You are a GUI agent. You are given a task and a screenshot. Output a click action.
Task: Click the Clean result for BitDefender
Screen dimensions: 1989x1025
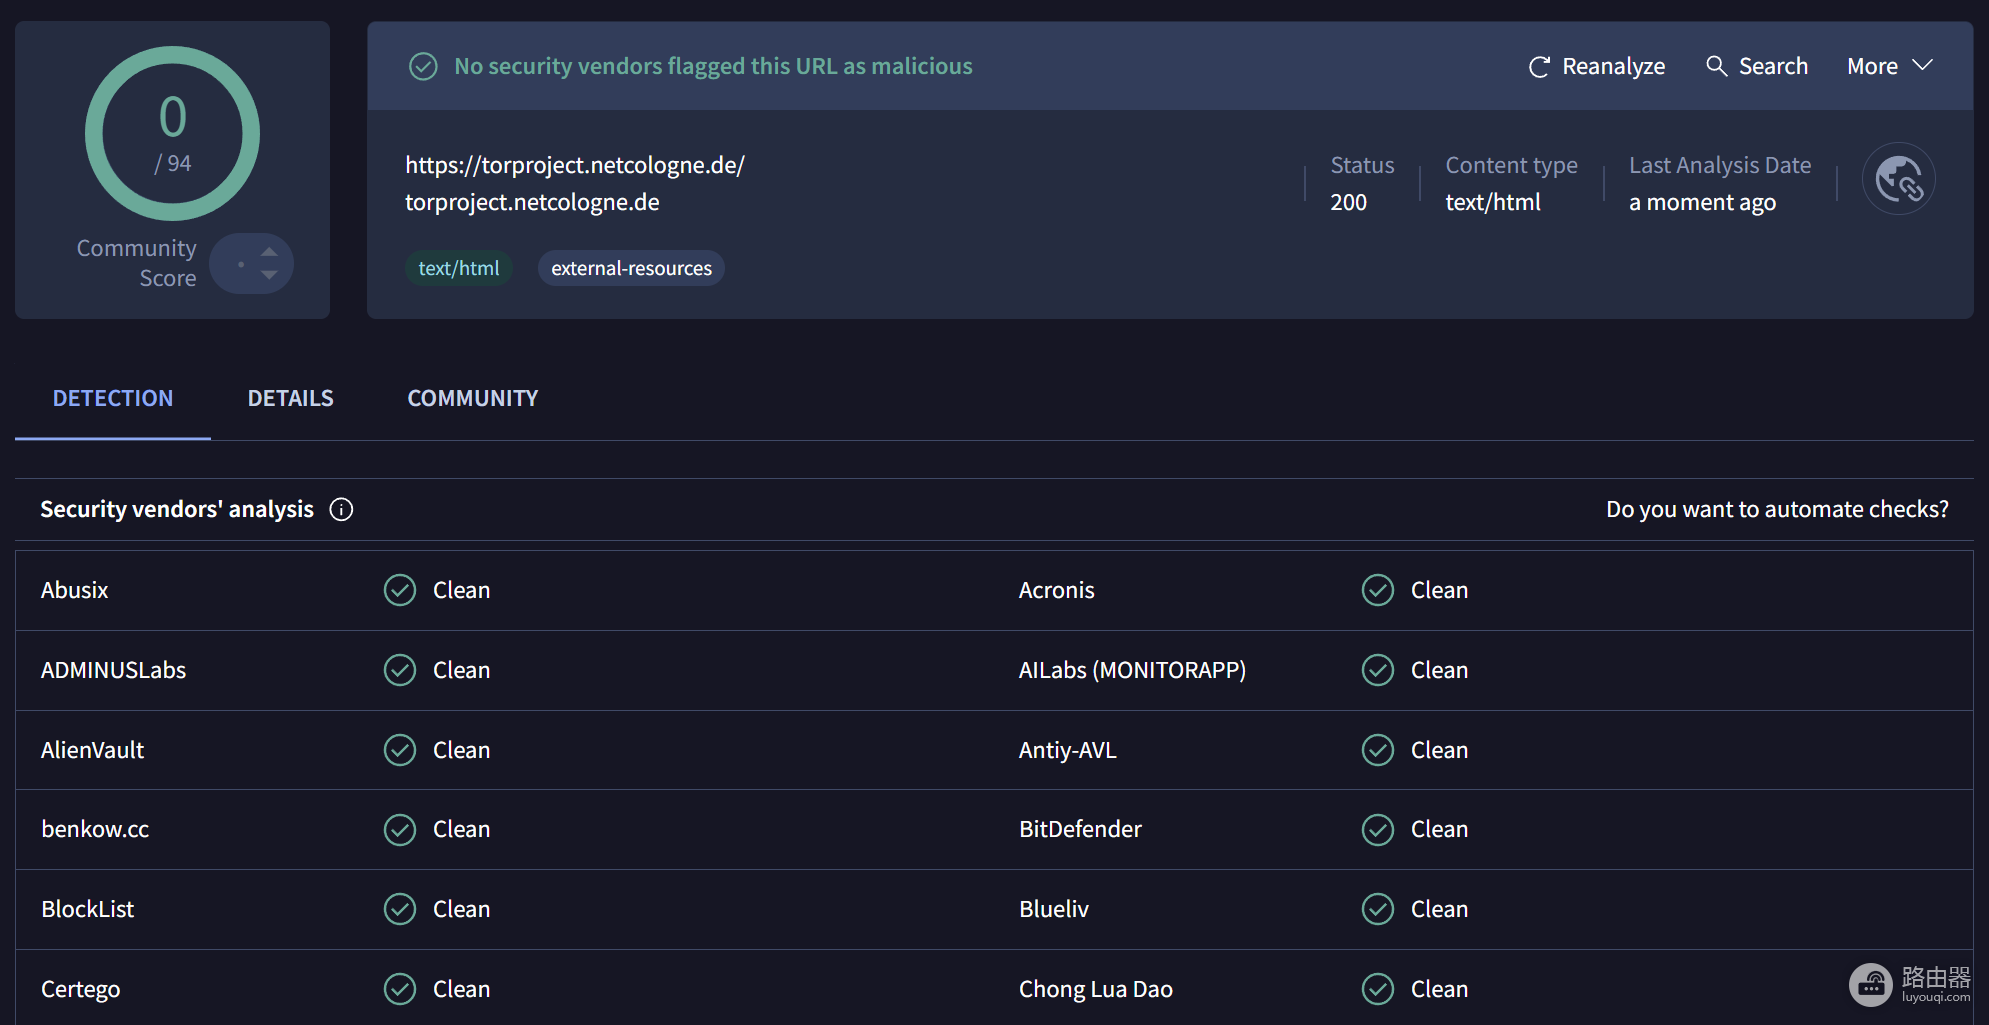(x=1439, y=829)
